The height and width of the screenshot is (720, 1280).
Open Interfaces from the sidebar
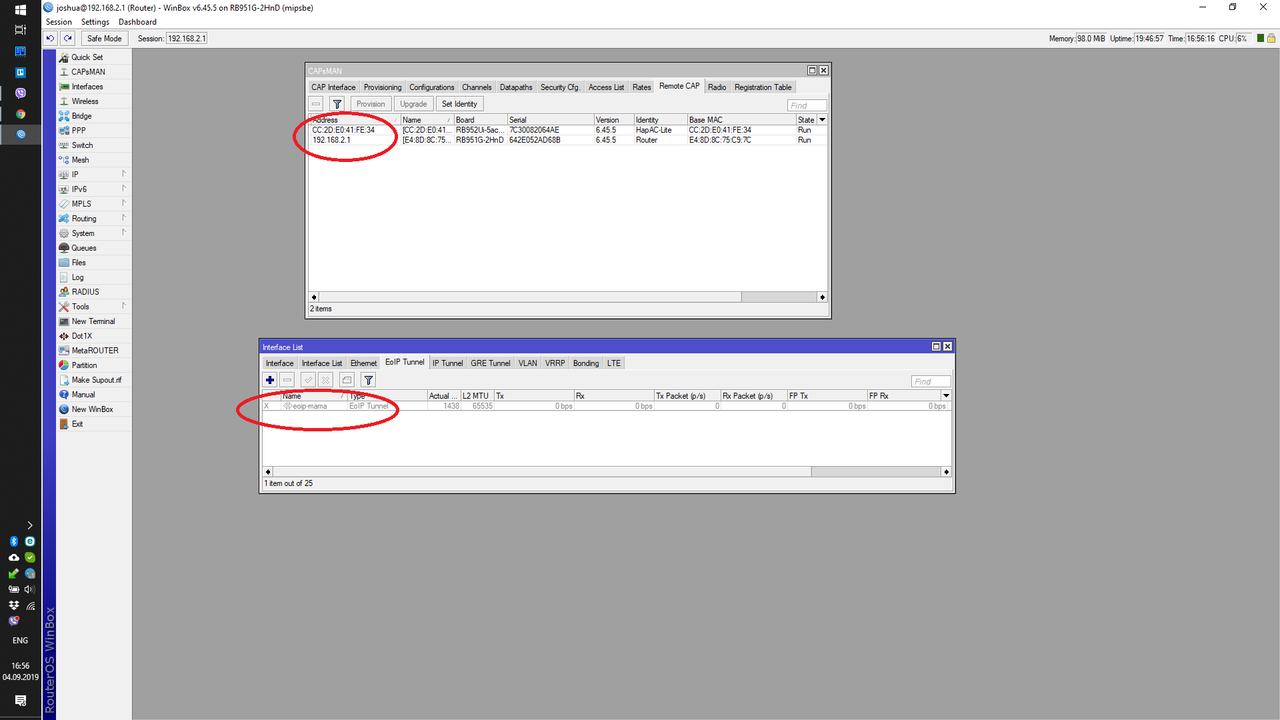click(x=87, y=87)
